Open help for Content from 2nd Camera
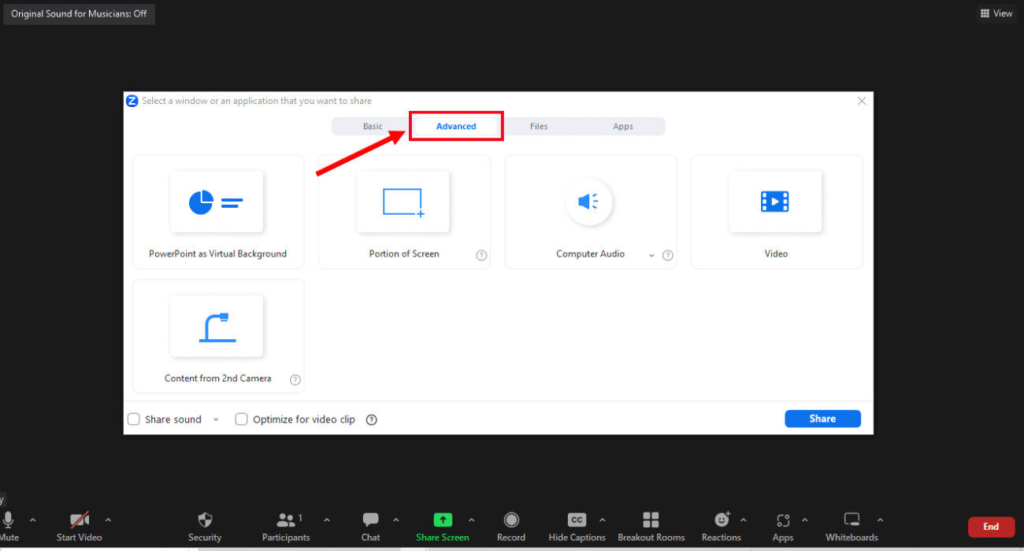 point(295,380)
